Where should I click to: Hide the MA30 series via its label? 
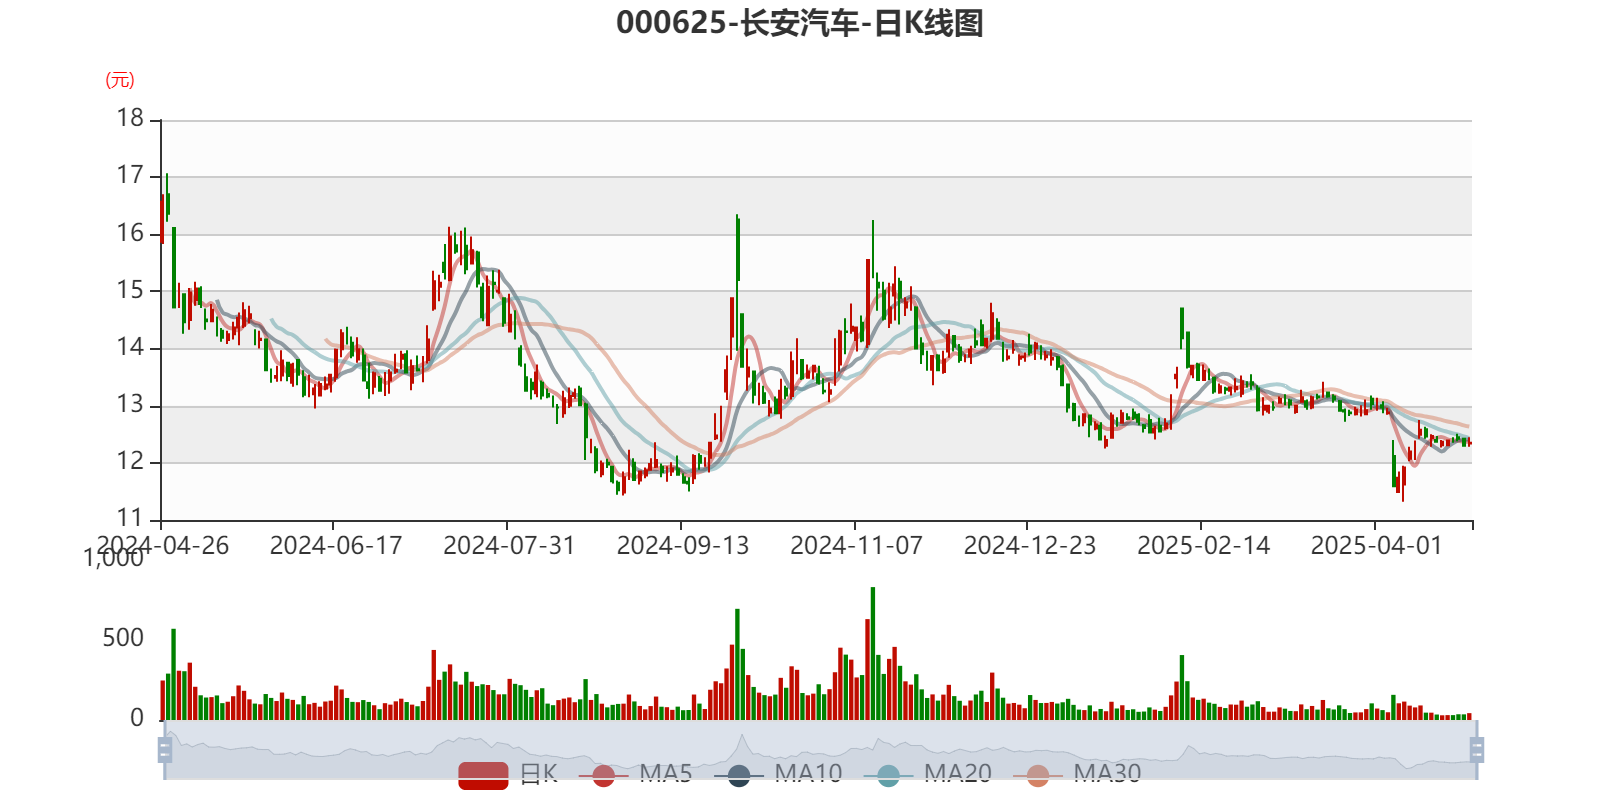pyautogui.click(x=1107, y=773)
